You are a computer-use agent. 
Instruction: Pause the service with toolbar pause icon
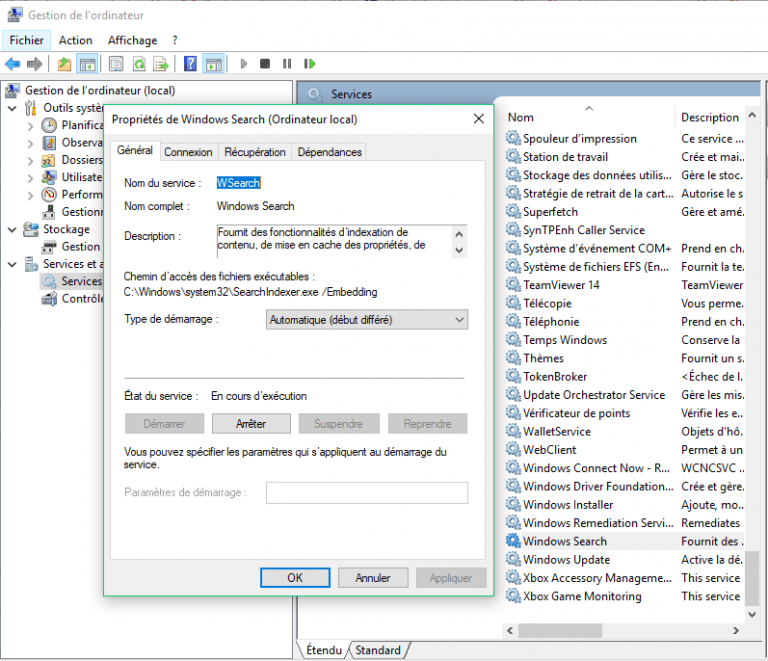[x=287, y=64]
